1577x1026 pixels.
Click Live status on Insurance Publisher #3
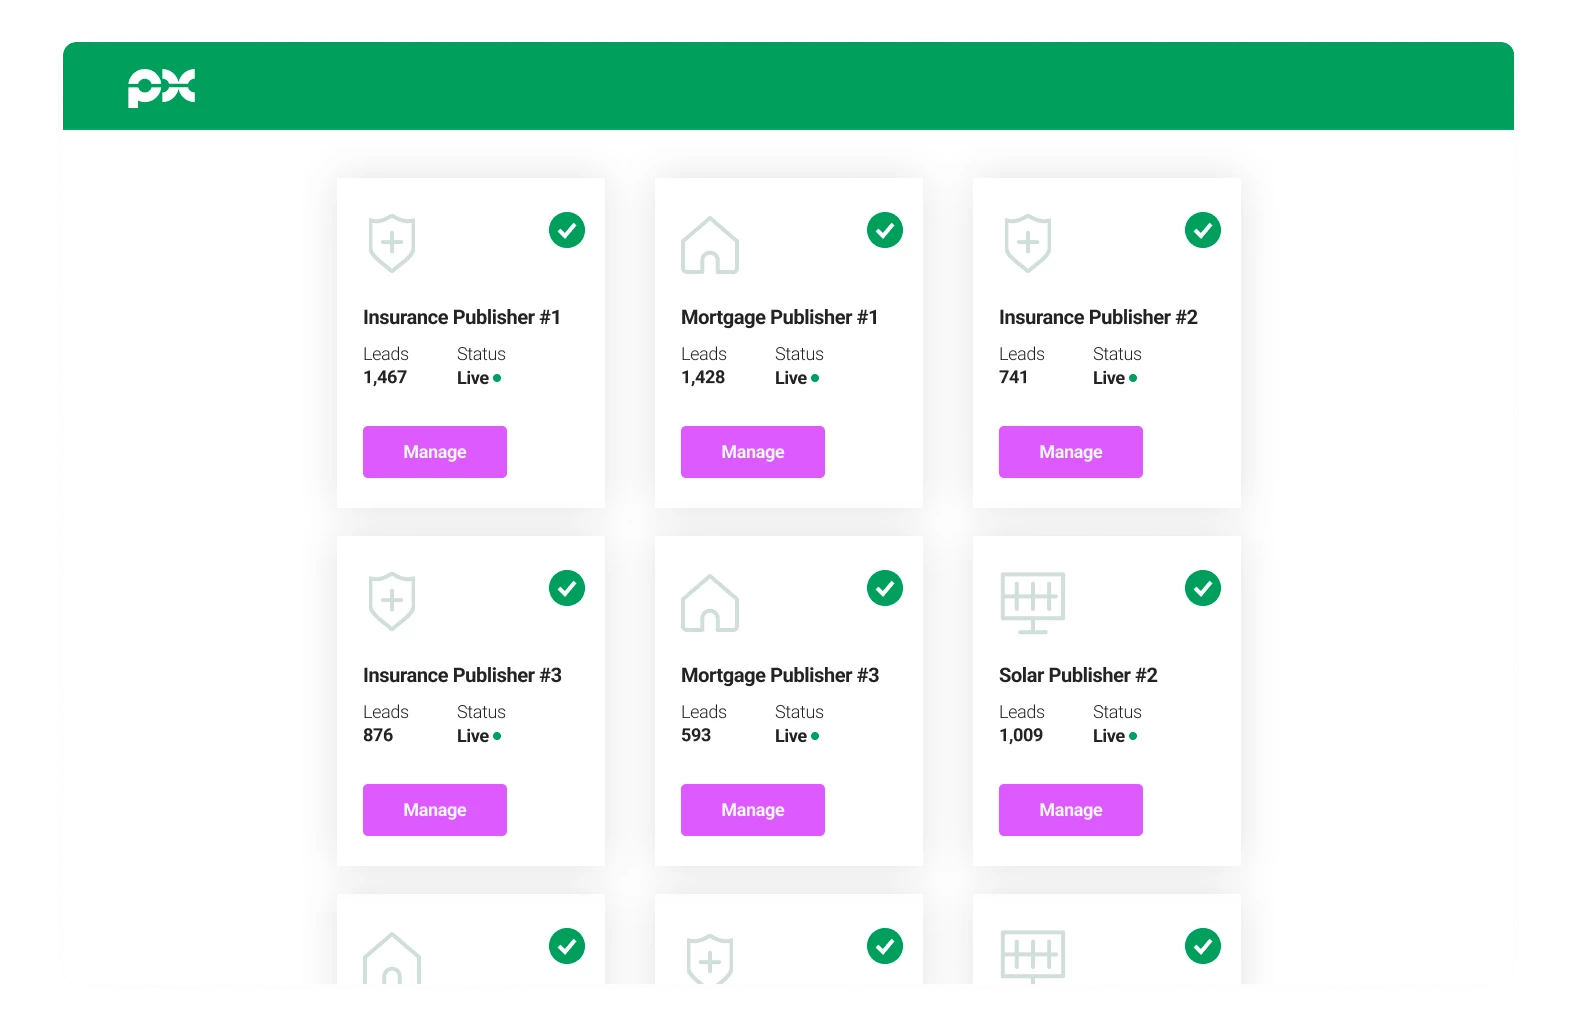[x=479, y=736]
